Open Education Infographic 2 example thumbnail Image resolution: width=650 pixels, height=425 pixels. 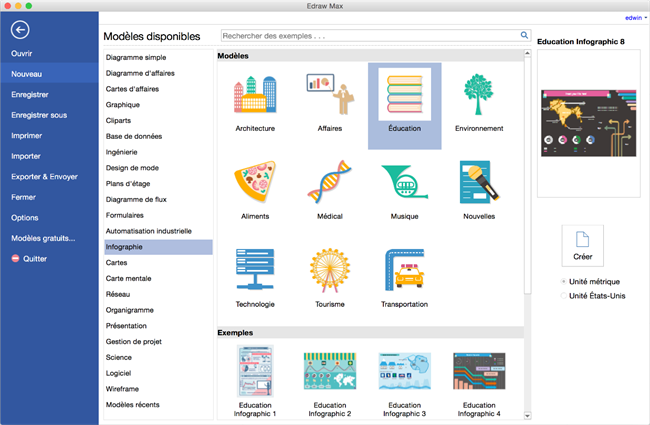330,371
